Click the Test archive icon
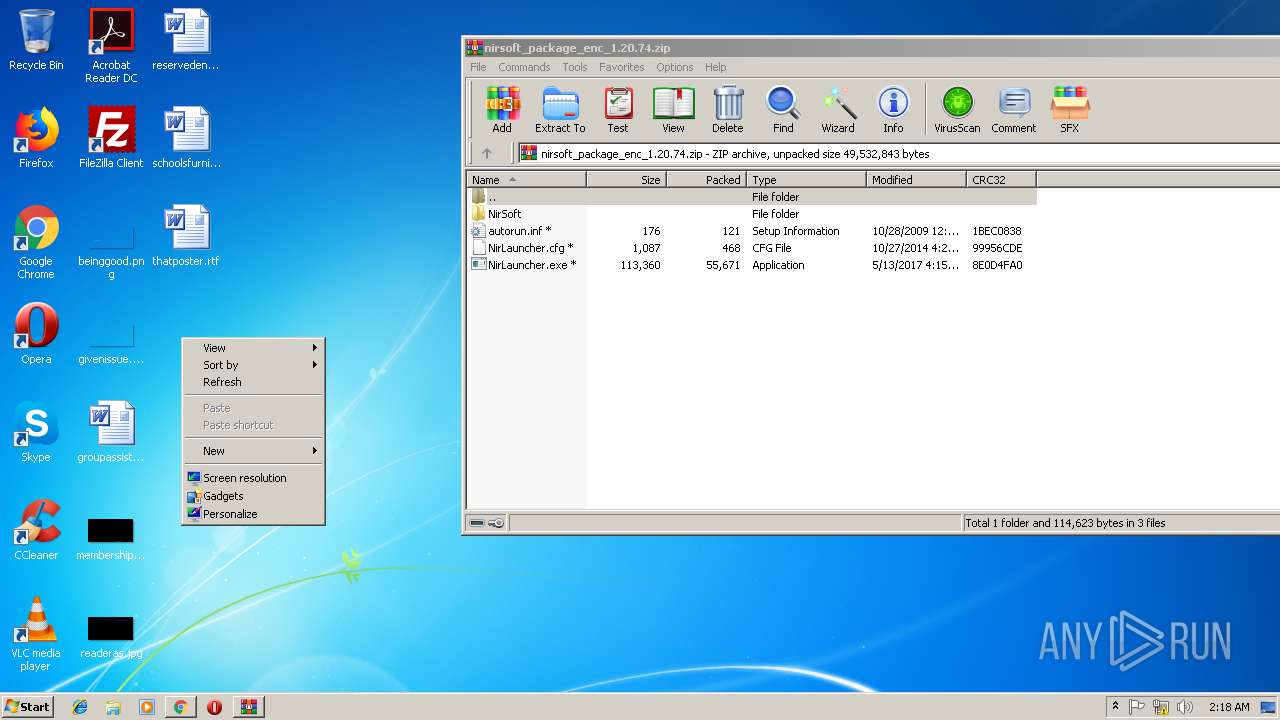 click(x=618, y=110)
